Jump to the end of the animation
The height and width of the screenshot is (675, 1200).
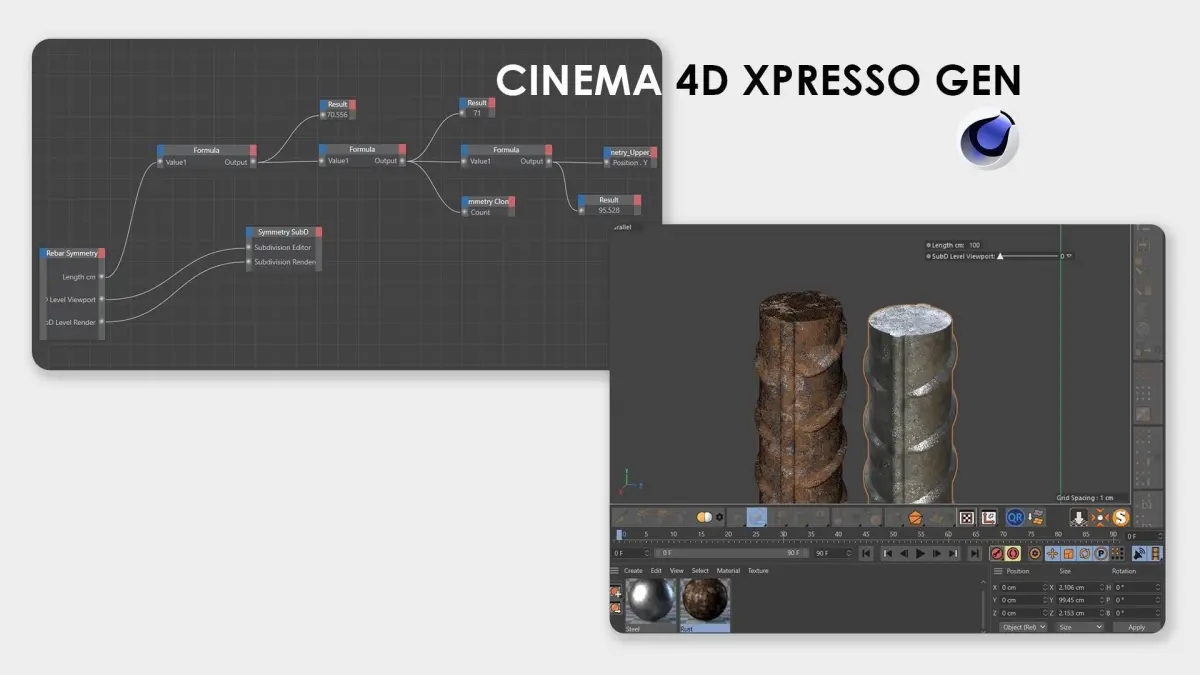[x=974, y=553]
